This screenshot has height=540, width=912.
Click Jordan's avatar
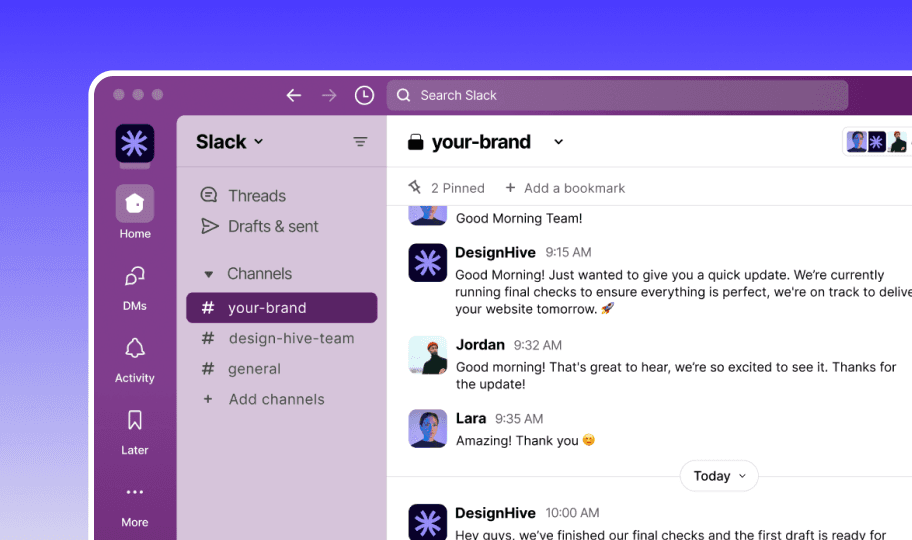428,355
